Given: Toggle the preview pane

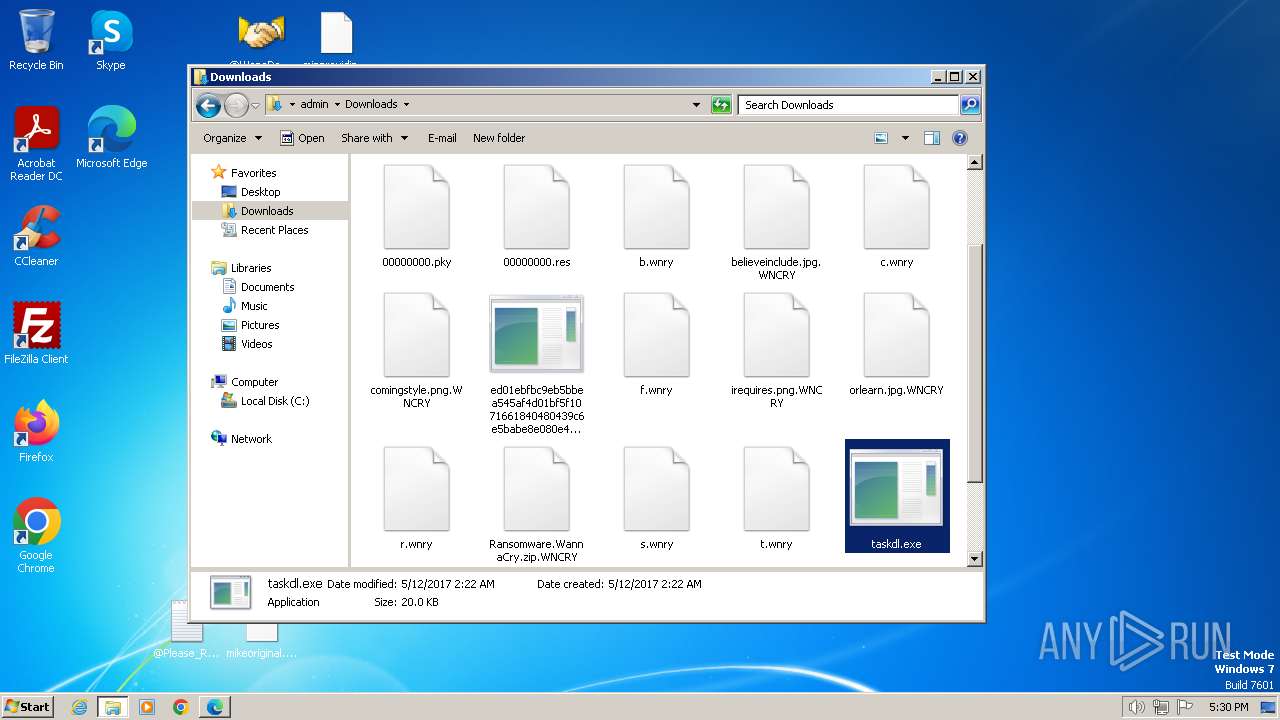Looking at the screenshot, I should [x=932, y=138].
